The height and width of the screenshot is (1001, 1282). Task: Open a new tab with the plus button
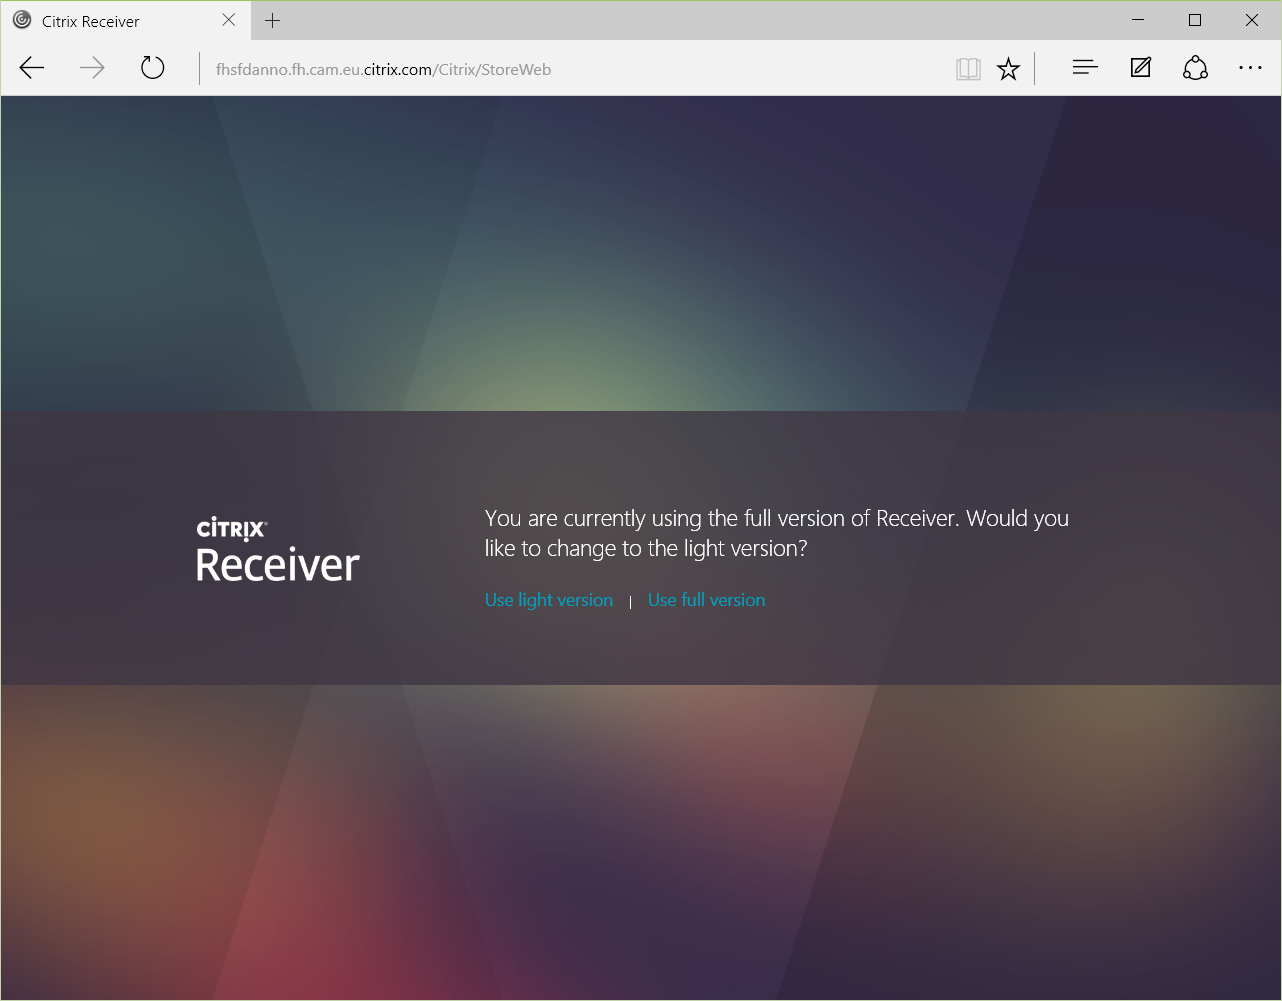(x=272, y=20)
